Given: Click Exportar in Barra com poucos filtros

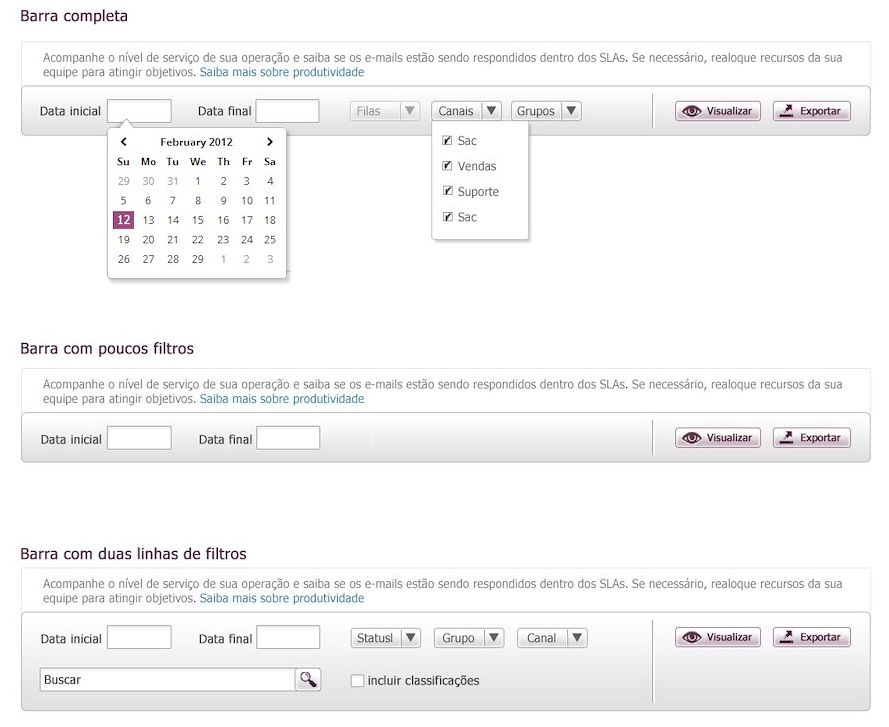Looking at the screenshot, I should click(x=812, y=438).
